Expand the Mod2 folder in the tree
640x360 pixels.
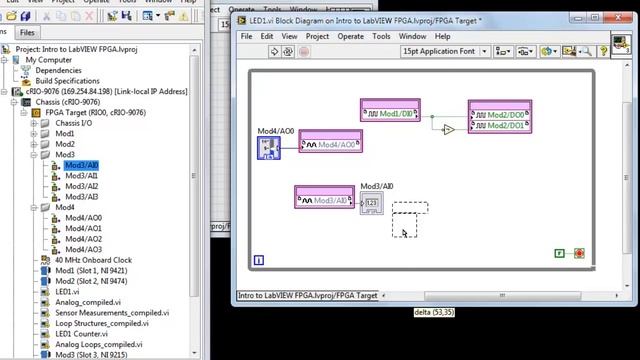click(x=34, y=144)
